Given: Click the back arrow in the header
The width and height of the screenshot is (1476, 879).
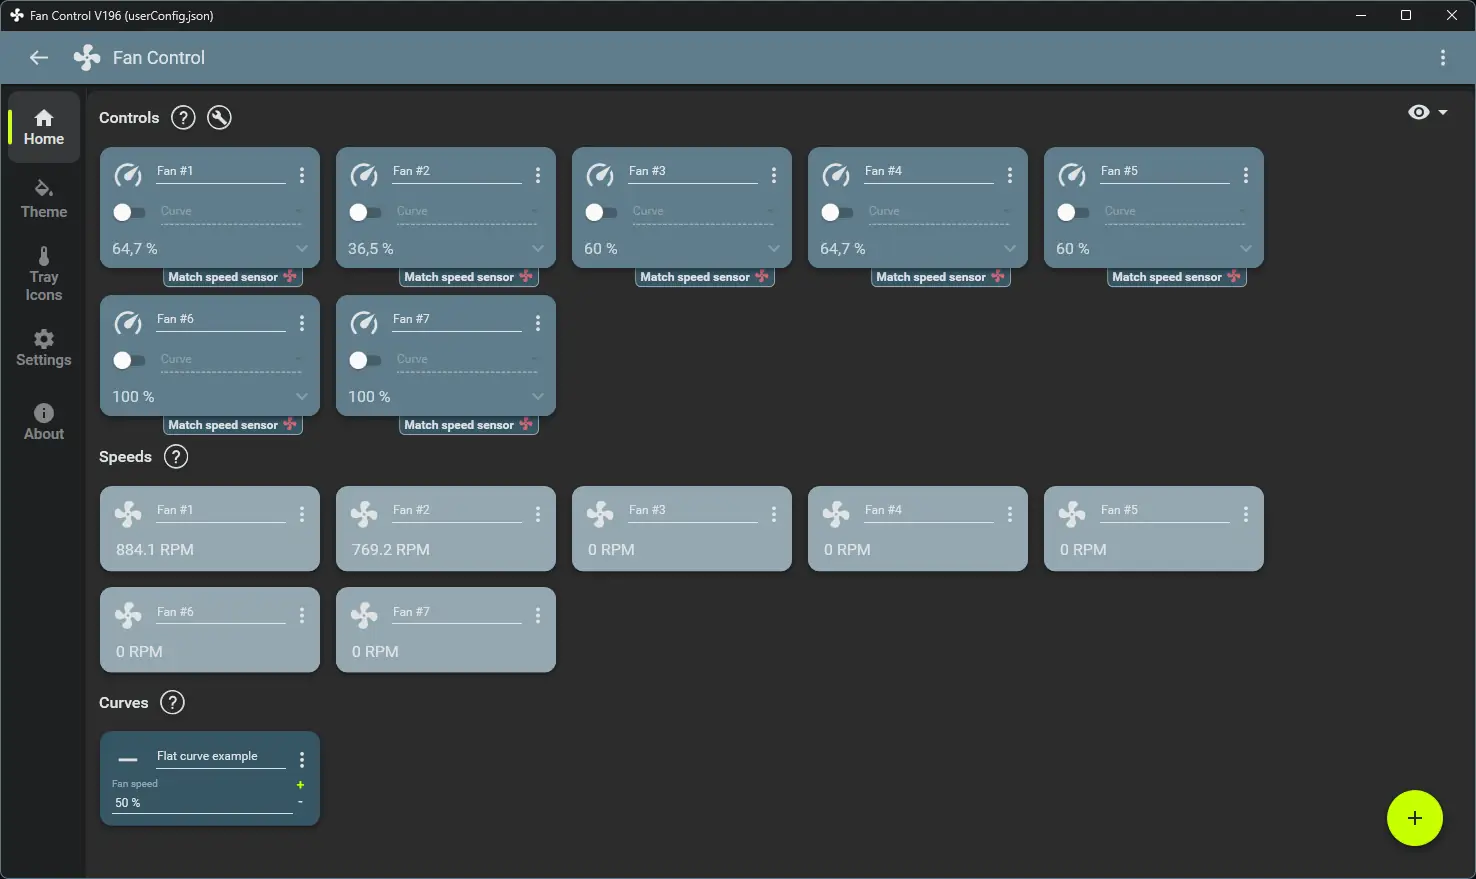Looking at the screenshot, I should [39, 58].
